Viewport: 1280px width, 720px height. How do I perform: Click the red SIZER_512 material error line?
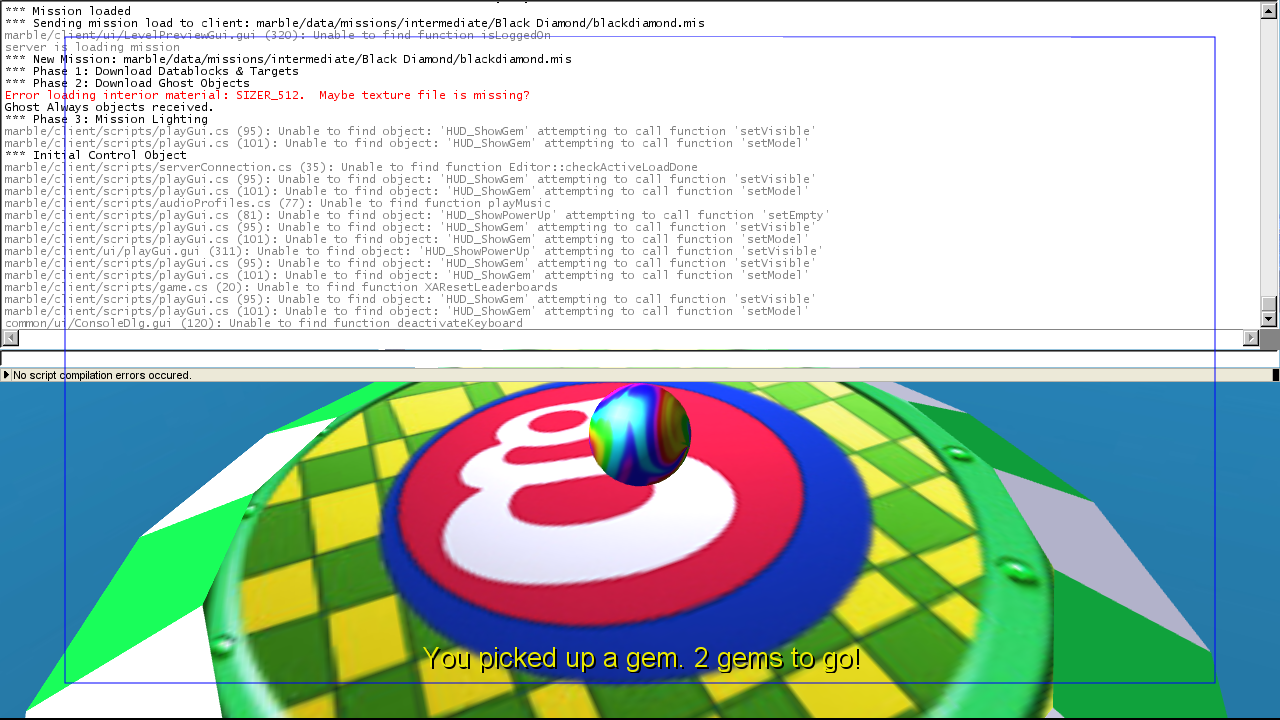[x=267, y=95]
